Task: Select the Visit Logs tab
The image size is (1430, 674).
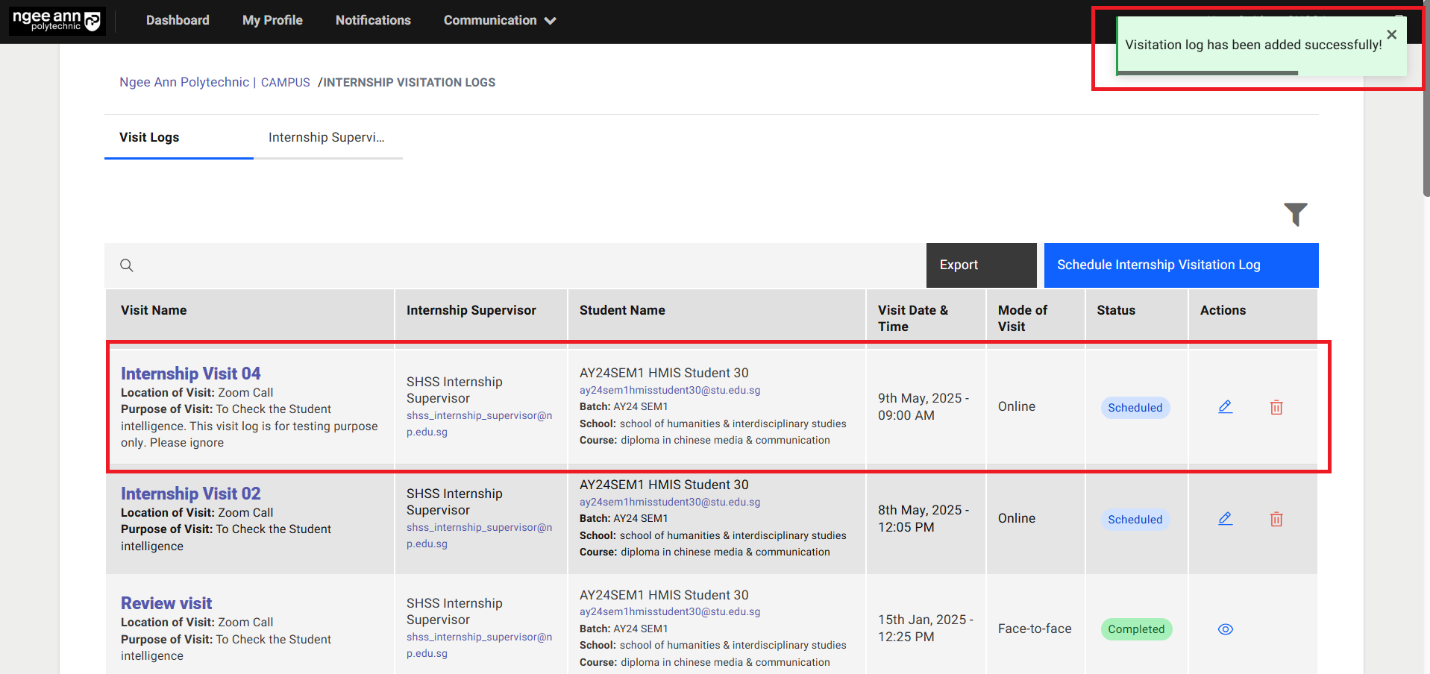Action: (149, 137)
